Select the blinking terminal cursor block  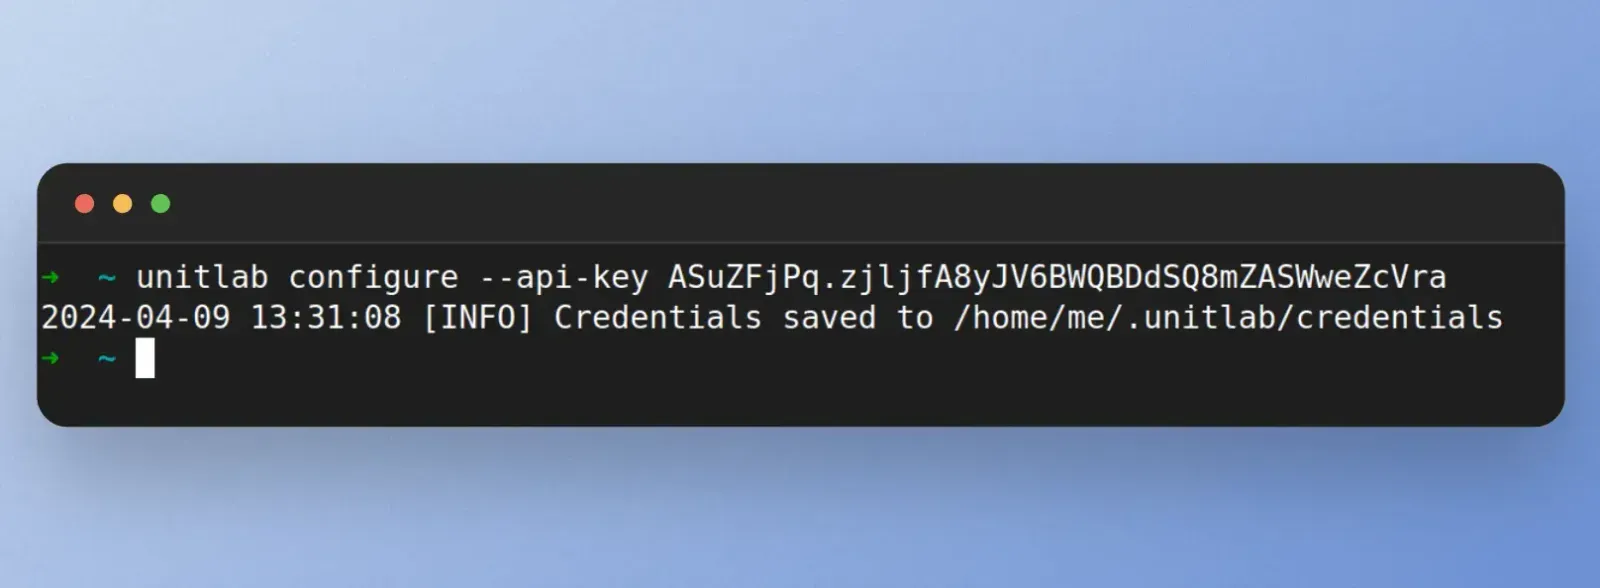click(143, 358)
